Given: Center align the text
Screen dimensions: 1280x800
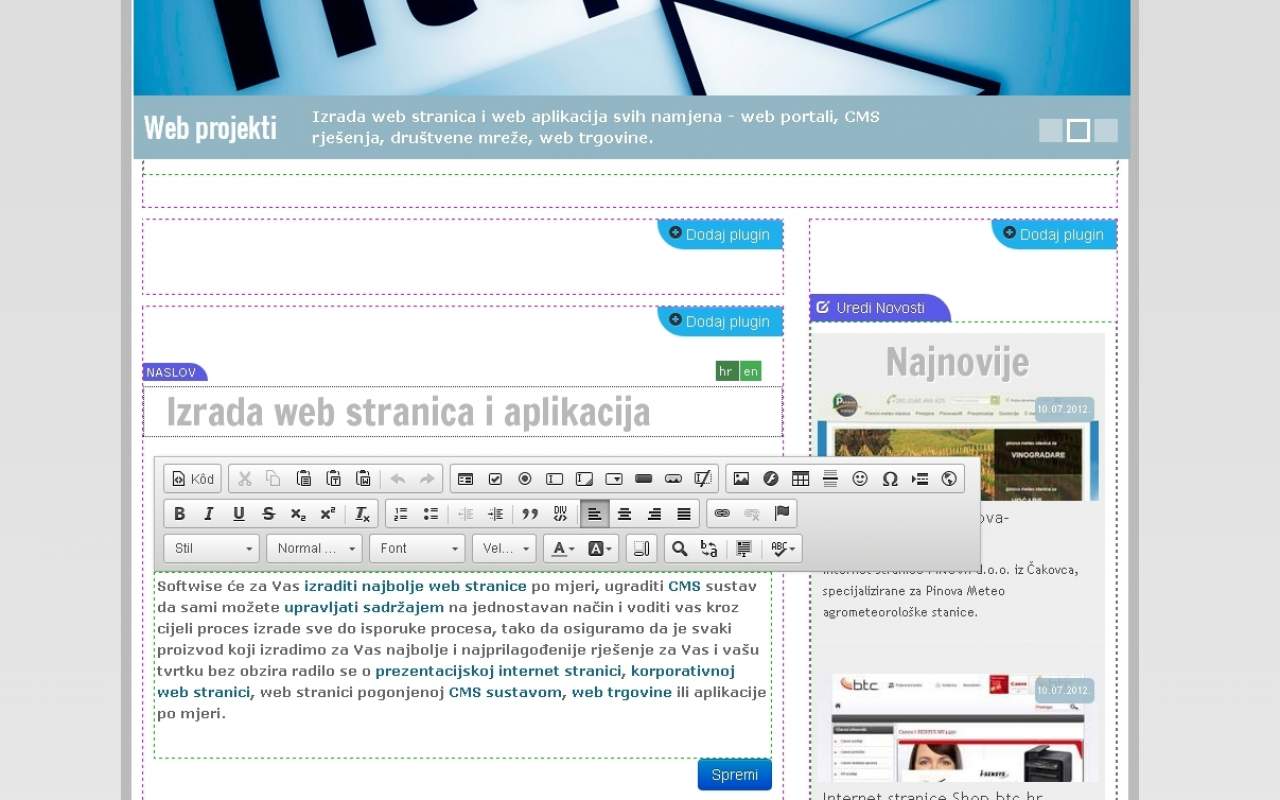Looking at the screenshot, I should [624, 514].
